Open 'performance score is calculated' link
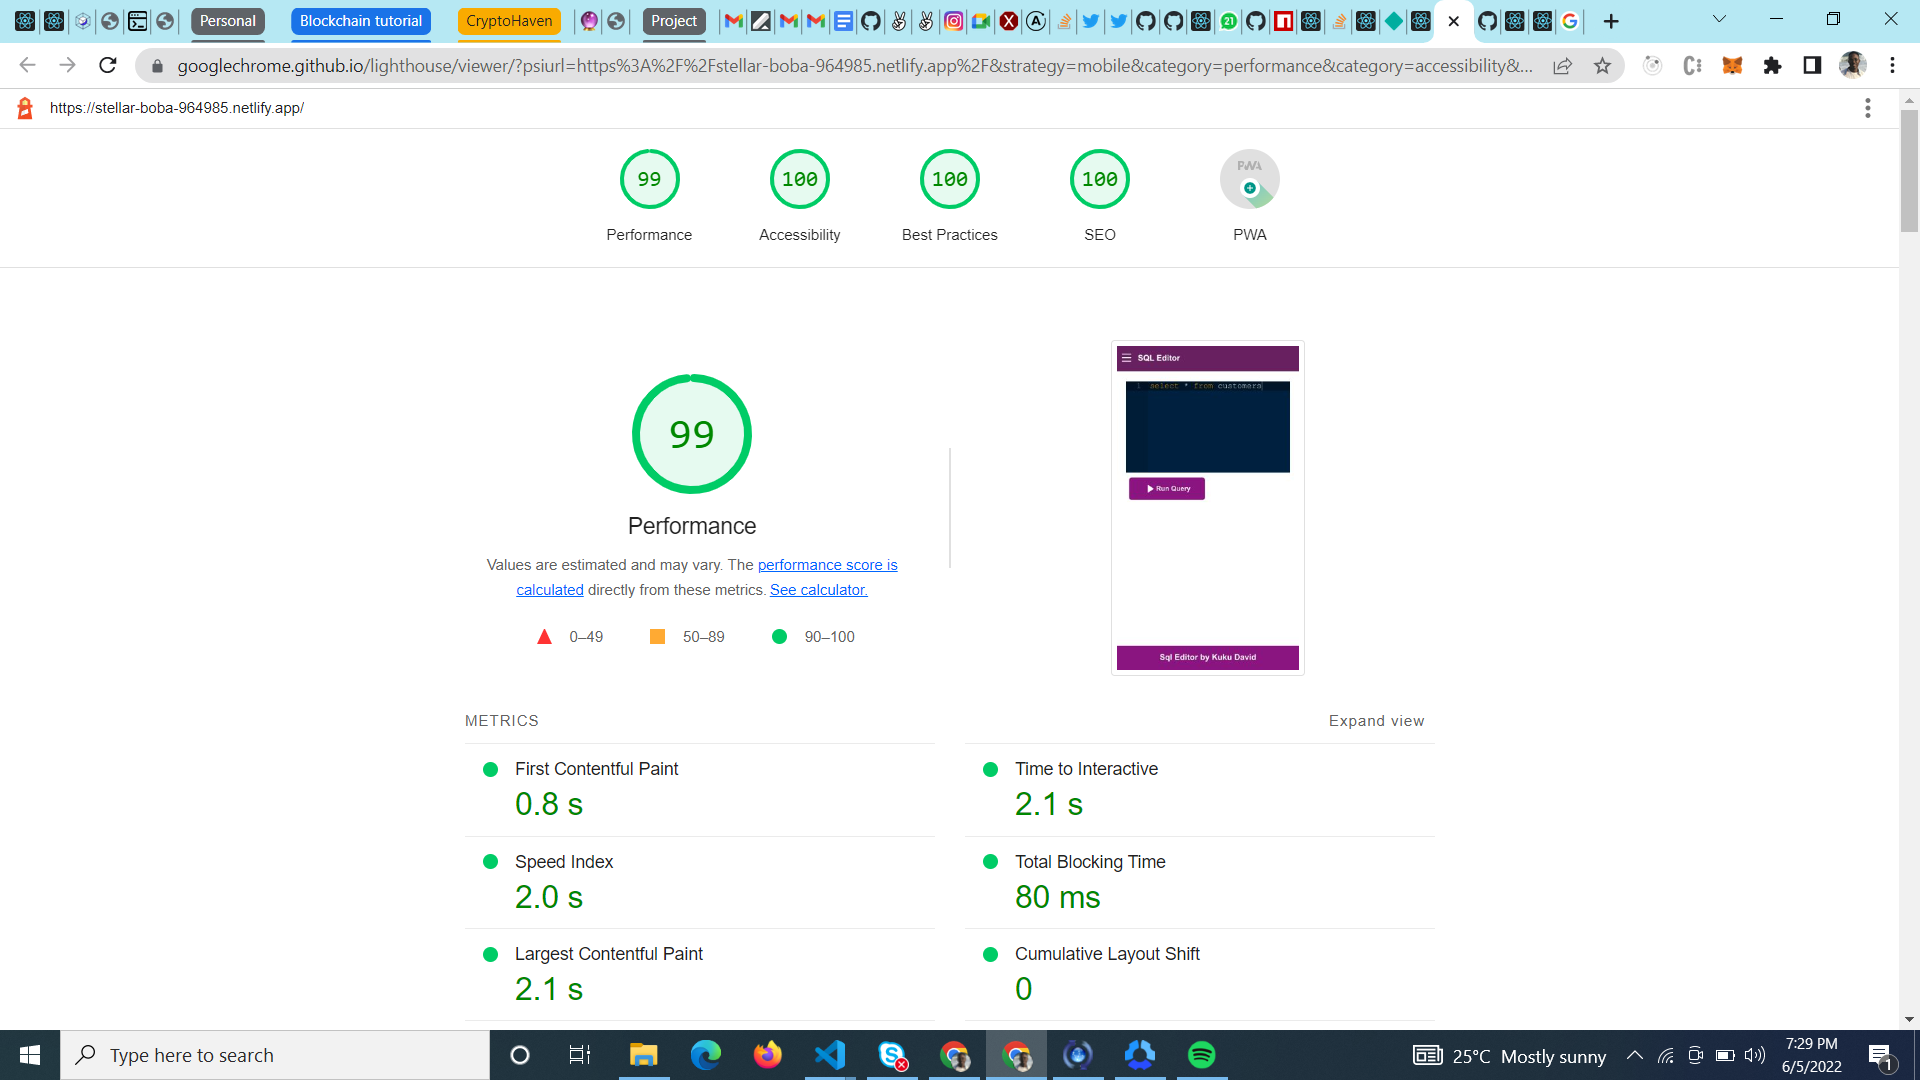The image size is (1920, 1080). [x=827, y=565]
